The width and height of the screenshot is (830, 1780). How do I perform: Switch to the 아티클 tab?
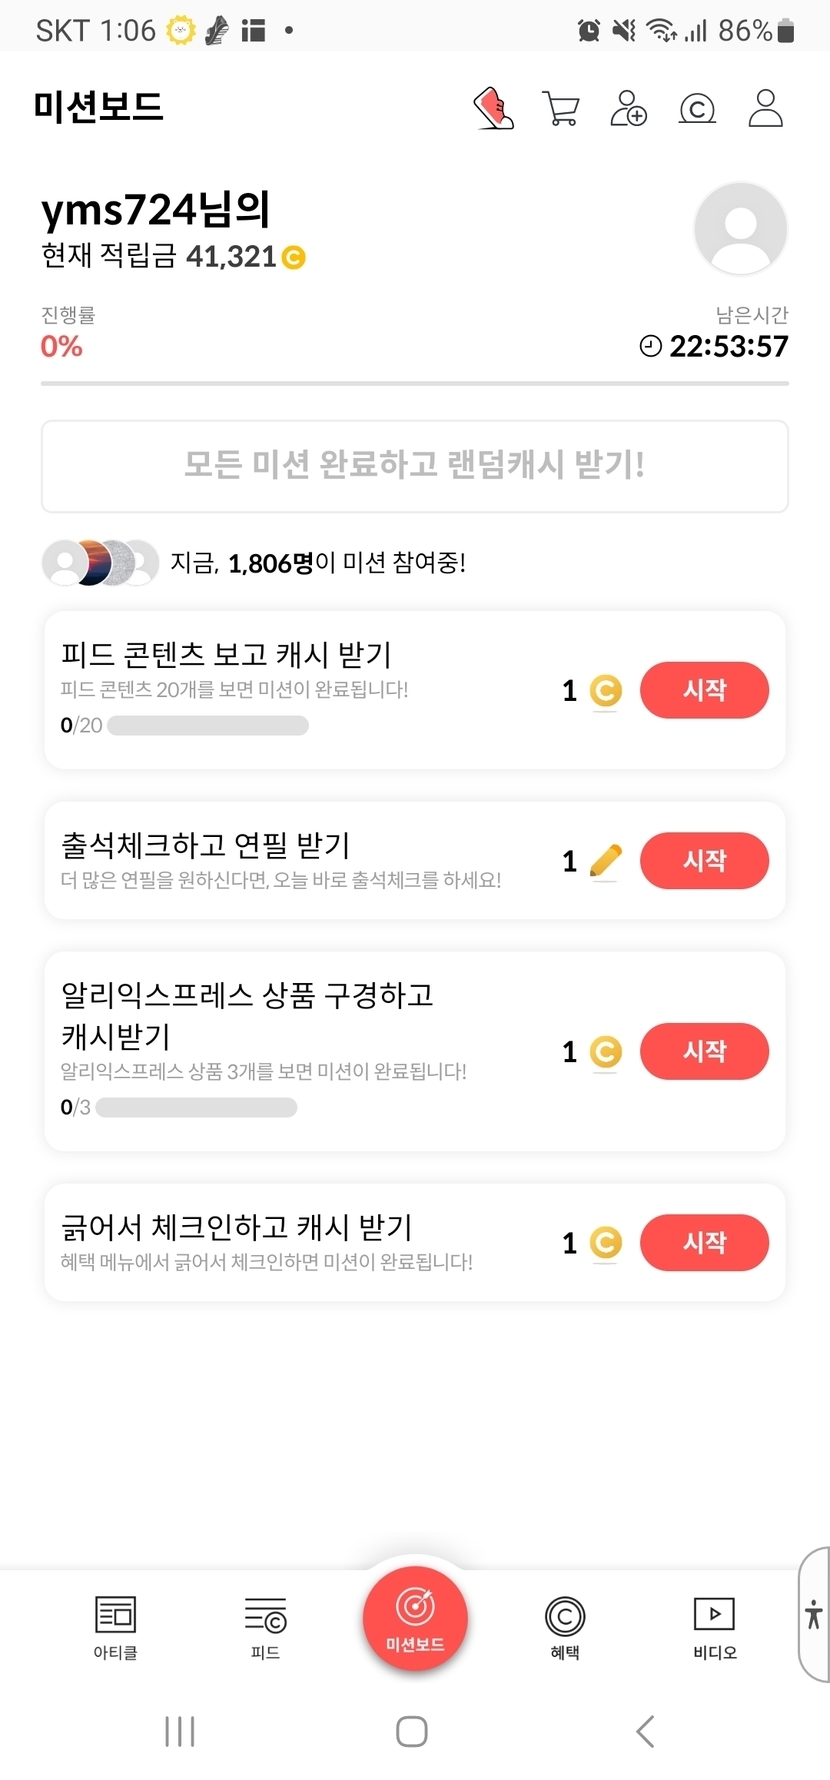click(115, 1626)
